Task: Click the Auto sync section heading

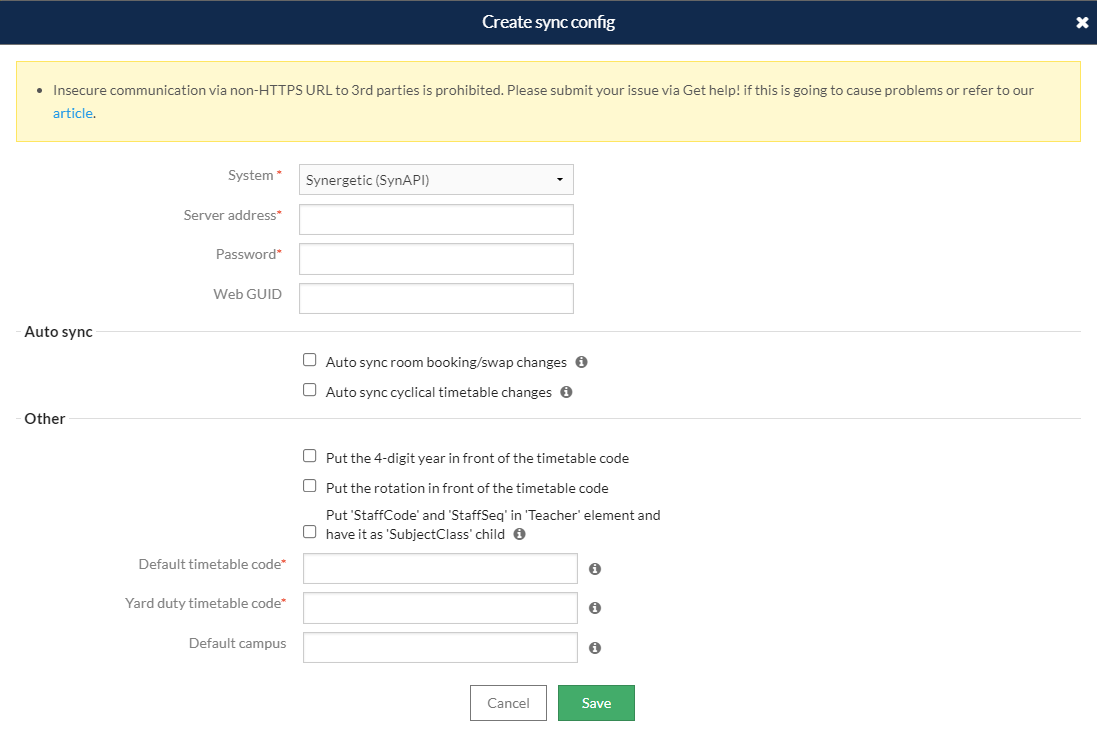Action: click(58, 332)
